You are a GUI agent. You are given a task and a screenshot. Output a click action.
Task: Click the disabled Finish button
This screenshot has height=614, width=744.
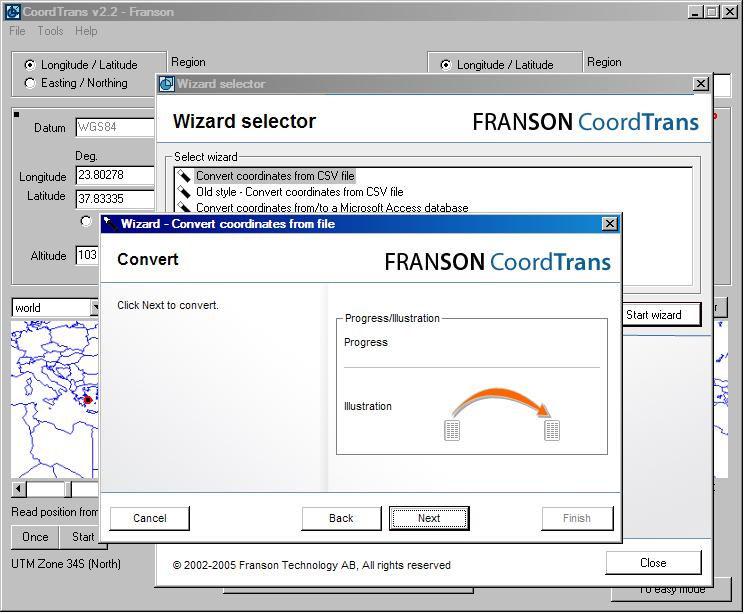(577, 518)
